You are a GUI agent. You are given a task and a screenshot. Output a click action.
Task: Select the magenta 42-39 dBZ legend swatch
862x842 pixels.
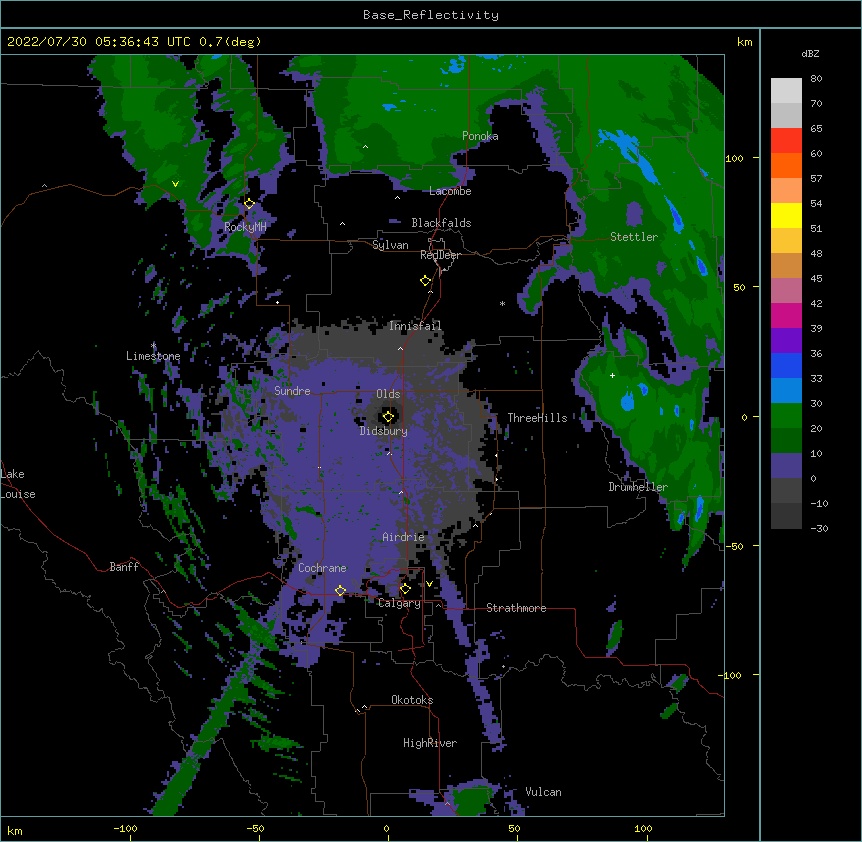click(786, 315)
